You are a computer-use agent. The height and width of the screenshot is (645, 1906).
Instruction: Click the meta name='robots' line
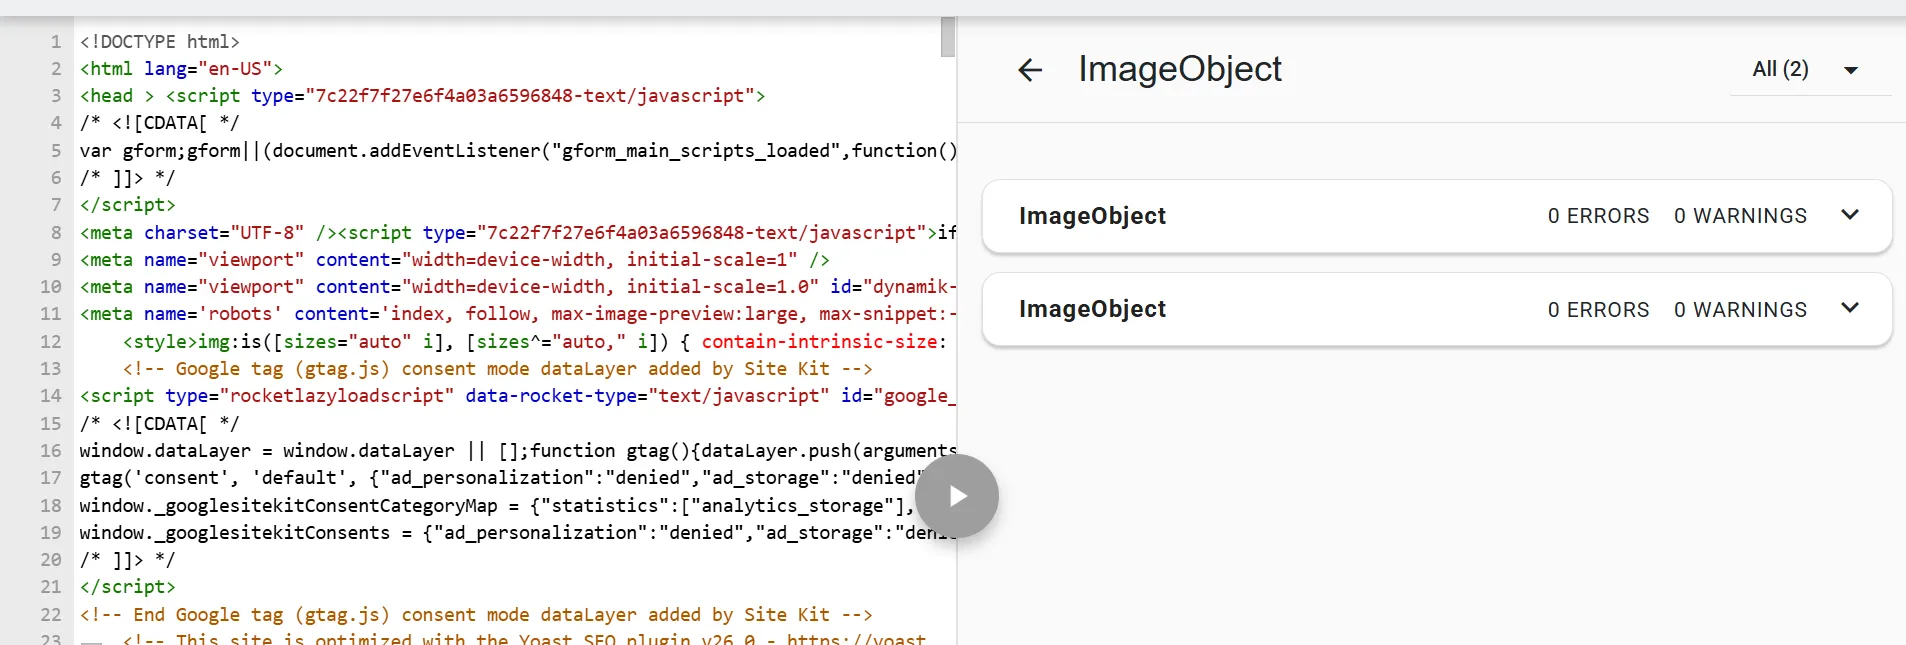[518, 314]
